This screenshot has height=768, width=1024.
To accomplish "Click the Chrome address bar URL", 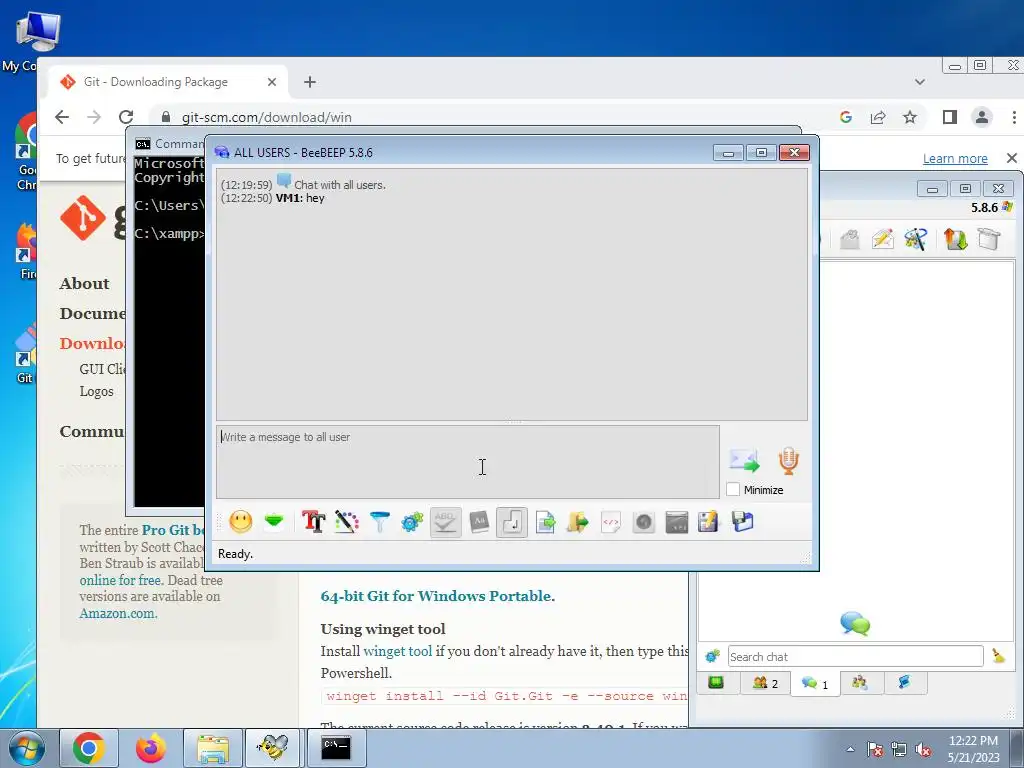I will point(266,118).
